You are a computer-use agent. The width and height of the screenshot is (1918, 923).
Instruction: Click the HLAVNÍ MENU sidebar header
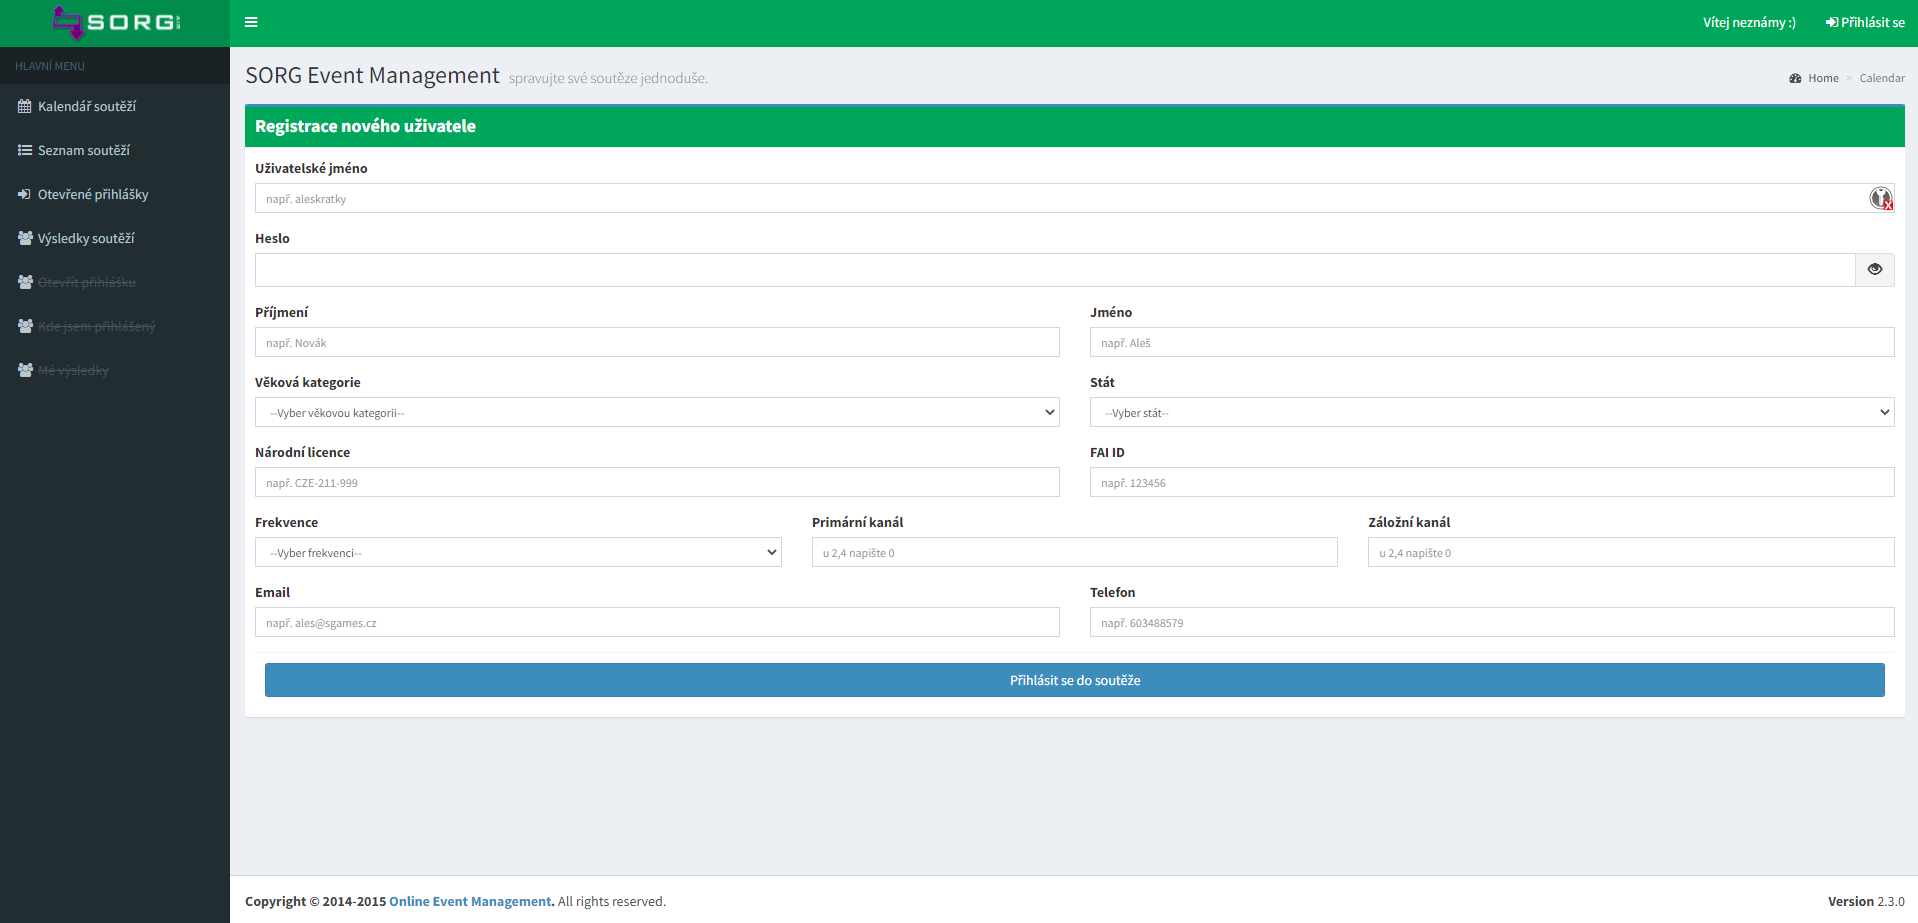(x=50, y=66)
